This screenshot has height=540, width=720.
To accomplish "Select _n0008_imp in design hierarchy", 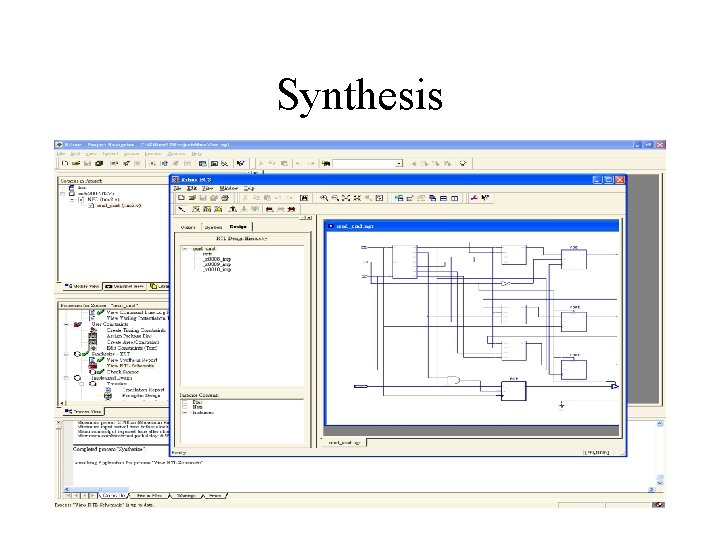I will point(217,259).
